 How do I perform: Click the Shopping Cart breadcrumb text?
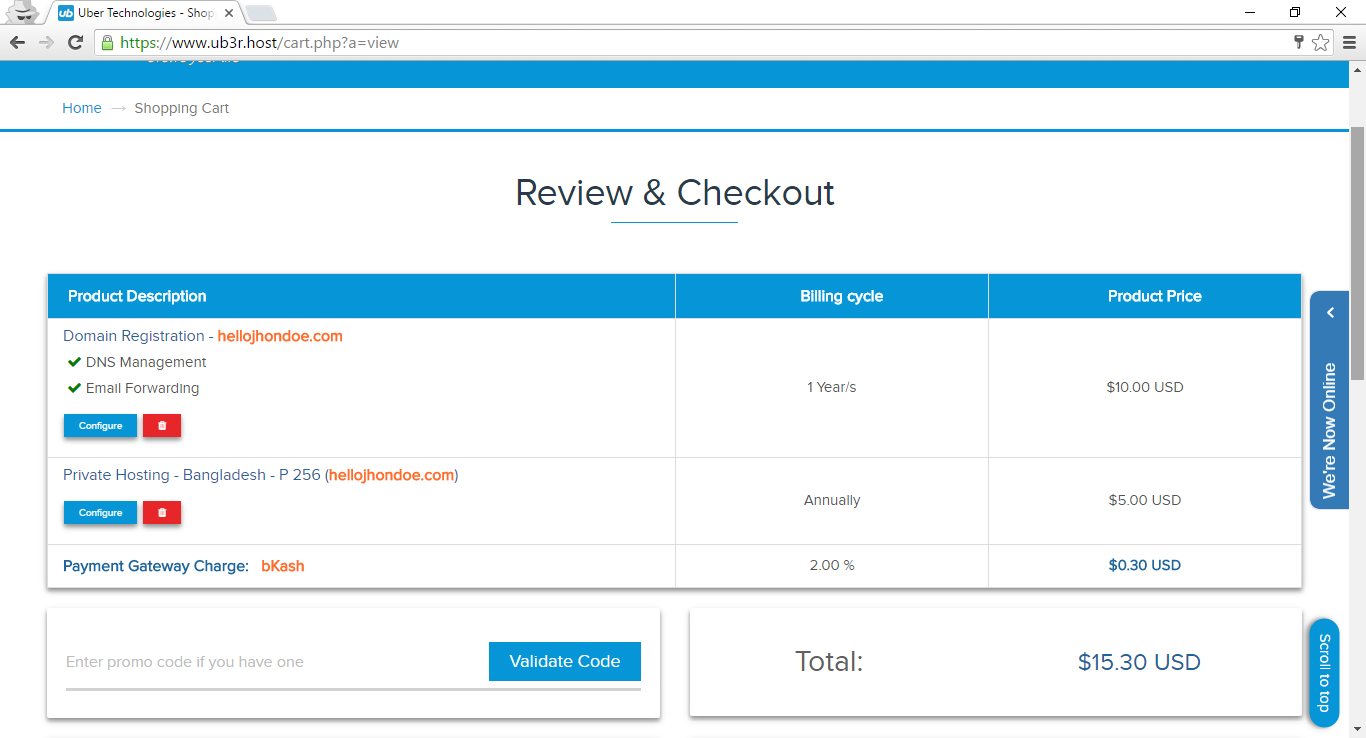click(182, 108)
